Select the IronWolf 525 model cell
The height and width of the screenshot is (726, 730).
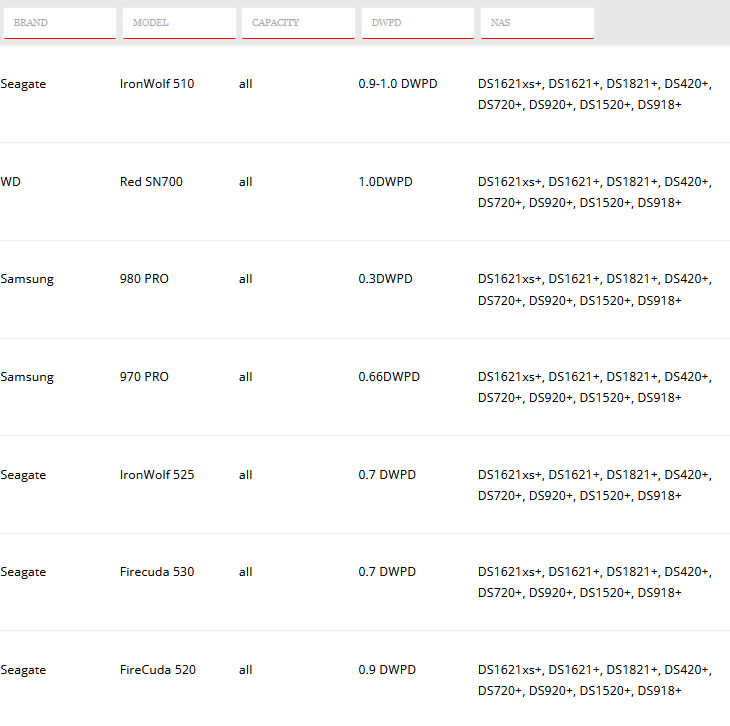click(x=157, y=475)
